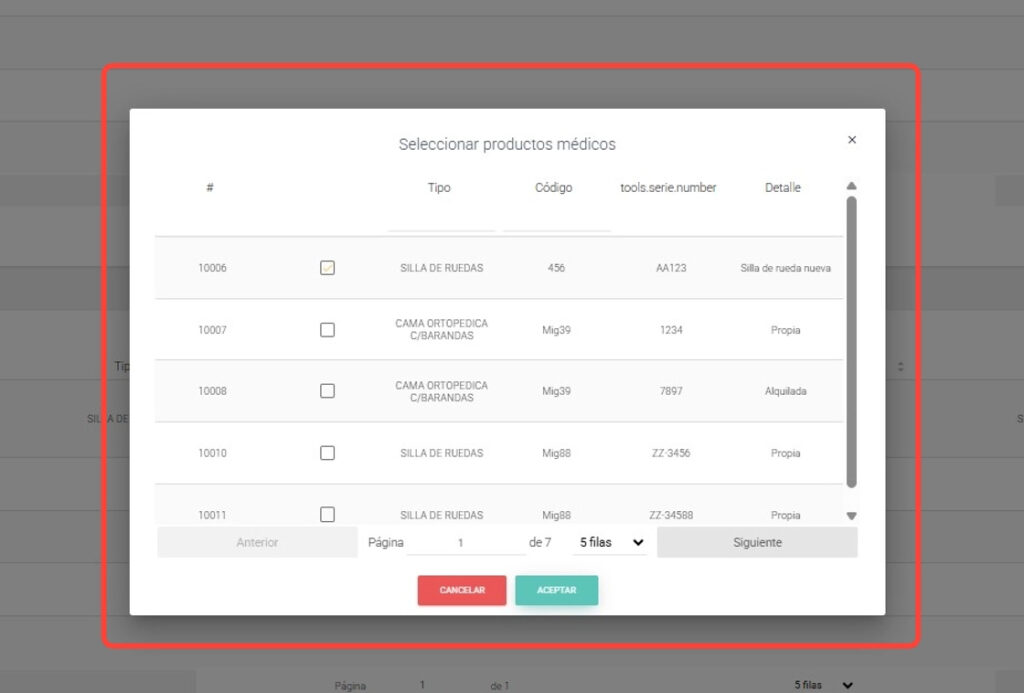Click the page number input field
Image resolution: width=1024 pixels, height=693 pixels.
pyautogui.click(x=465, y=543)
